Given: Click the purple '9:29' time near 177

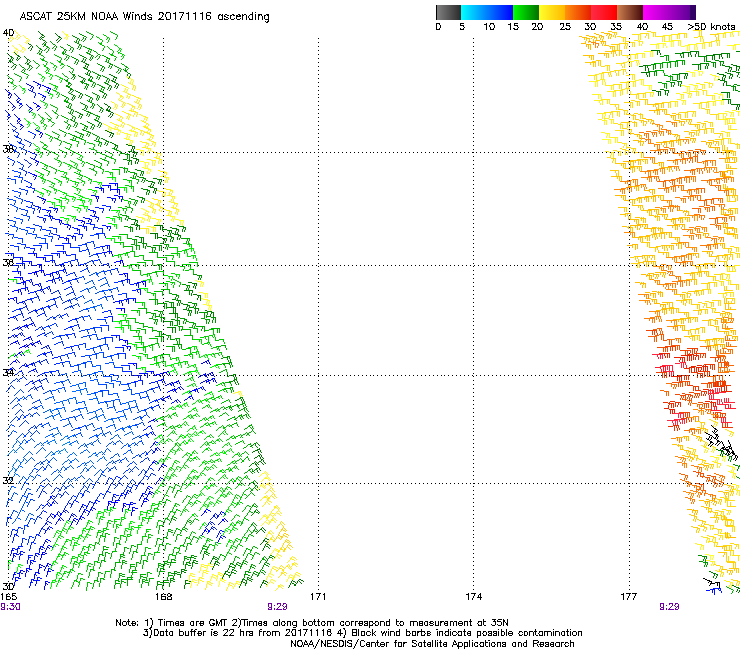Looking at the screenshot, I should point(669,607).
